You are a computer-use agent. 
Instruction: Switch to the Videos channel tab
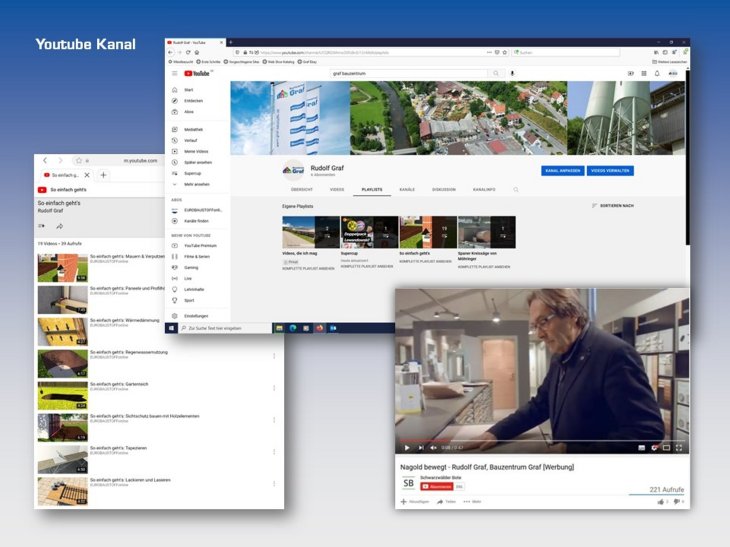[x=337, y=189]
